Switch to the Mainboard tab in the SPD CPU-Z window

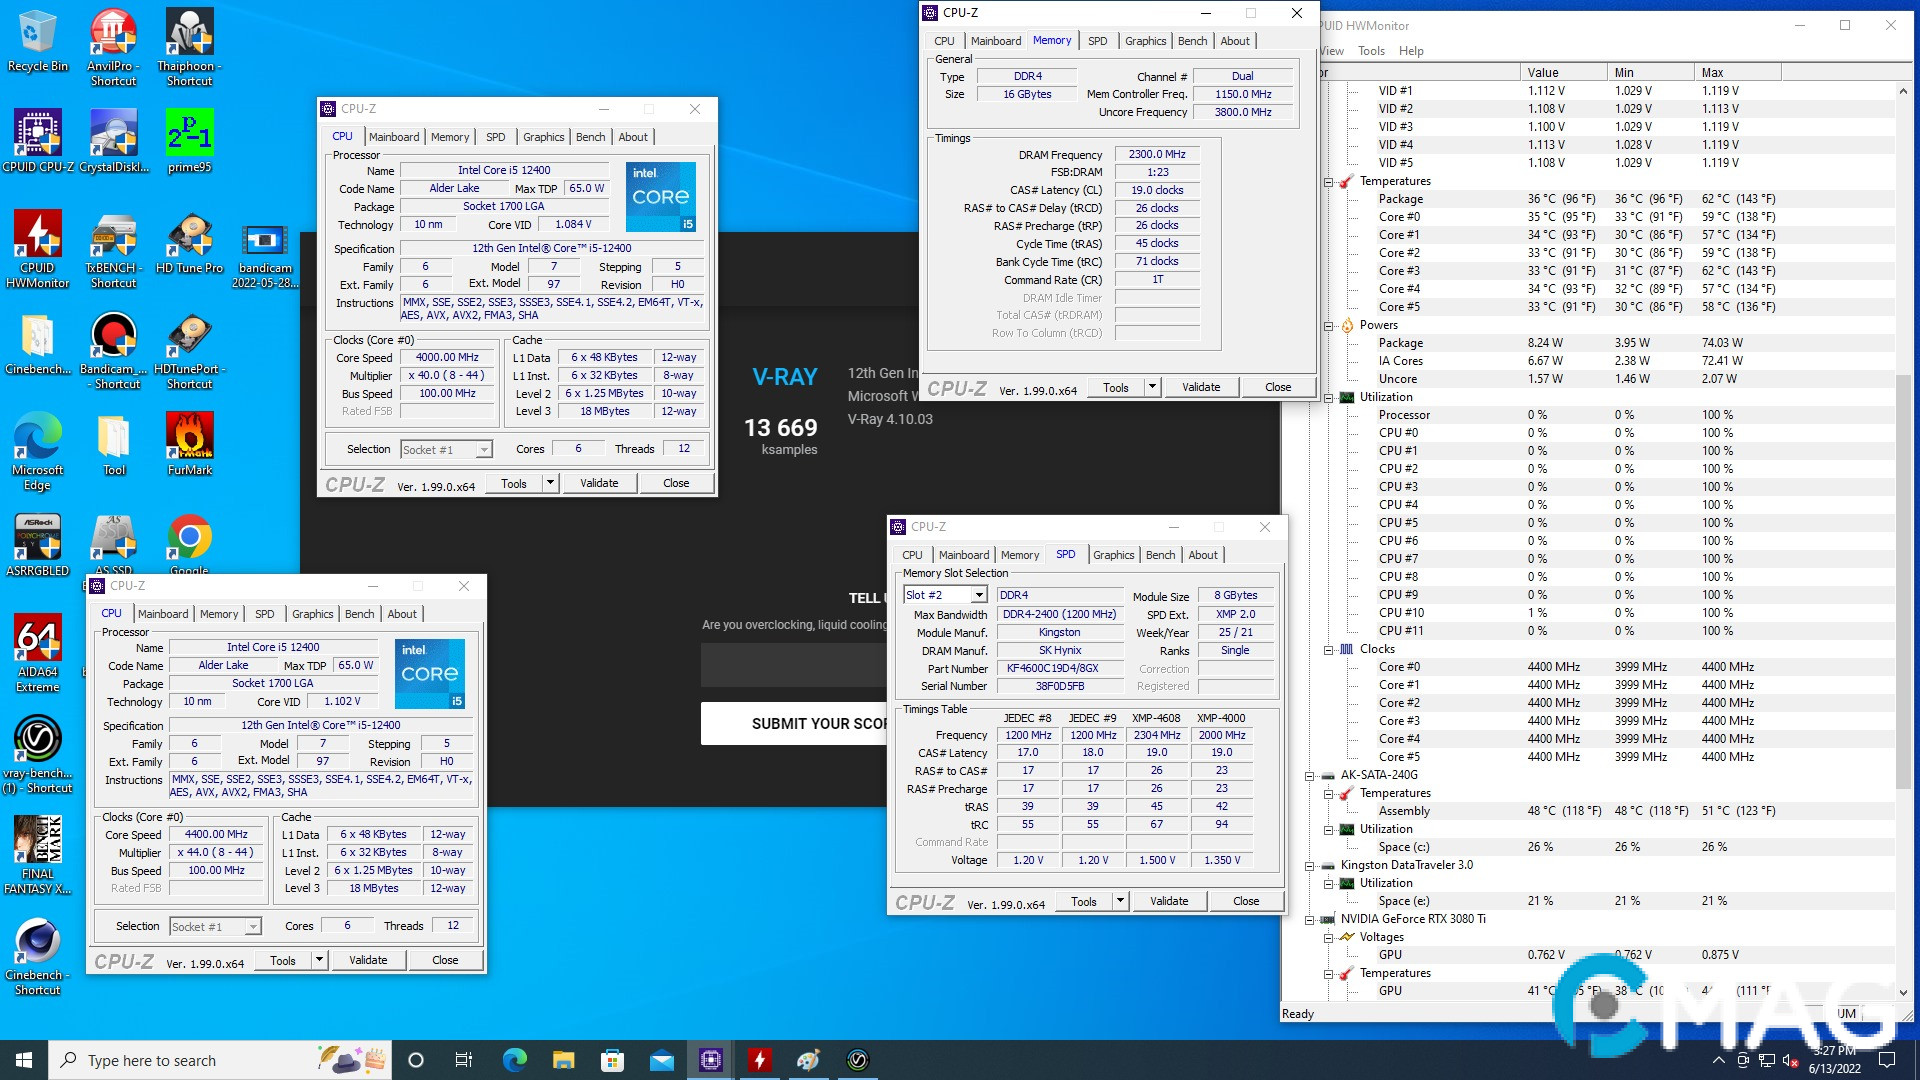[963, 555]
